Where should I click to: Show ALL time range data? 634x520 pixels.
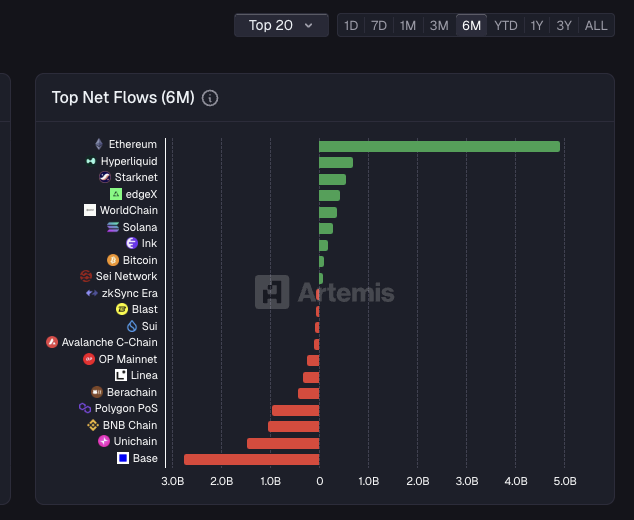click(x=596, y=25)
